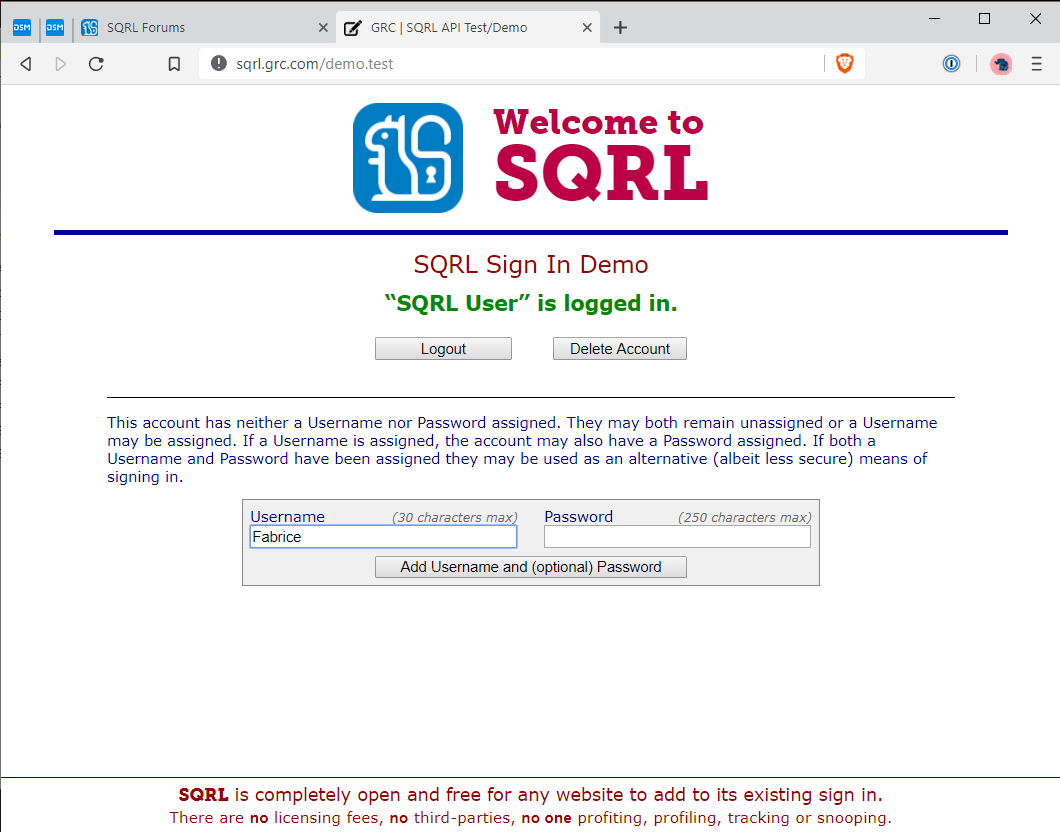Screen dimensions: 1060x832
Task: Click the "SQRL User" is logged in text
Action: (x=531, y=303)
